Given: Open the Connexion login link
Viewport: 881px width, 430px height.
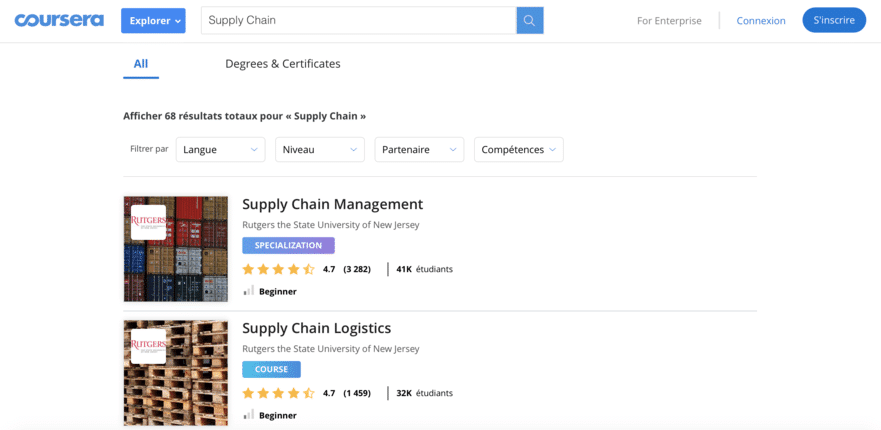Looking at the screenshot, I should coord(761,21).
